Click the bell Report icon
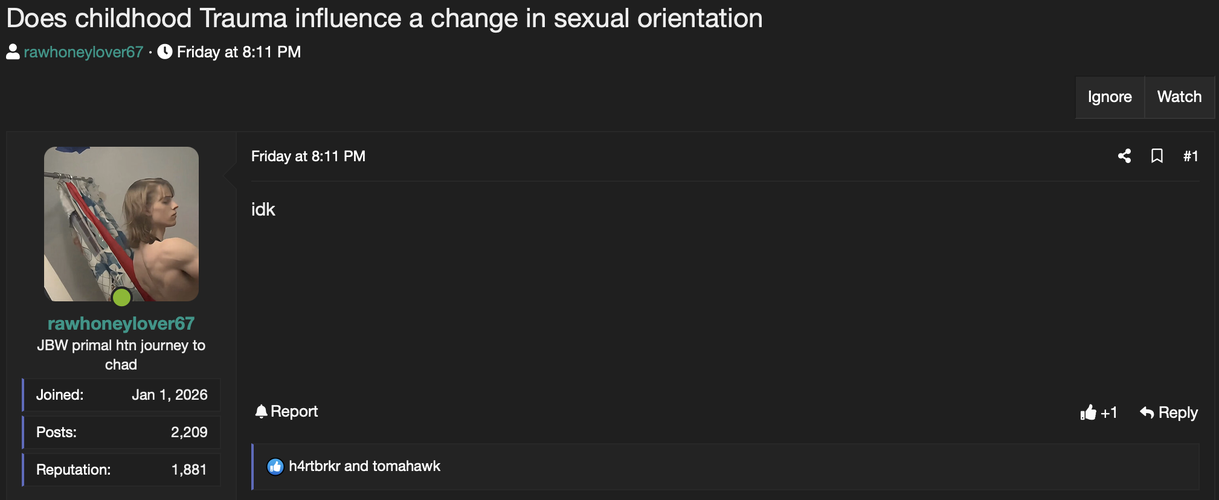 262,411
